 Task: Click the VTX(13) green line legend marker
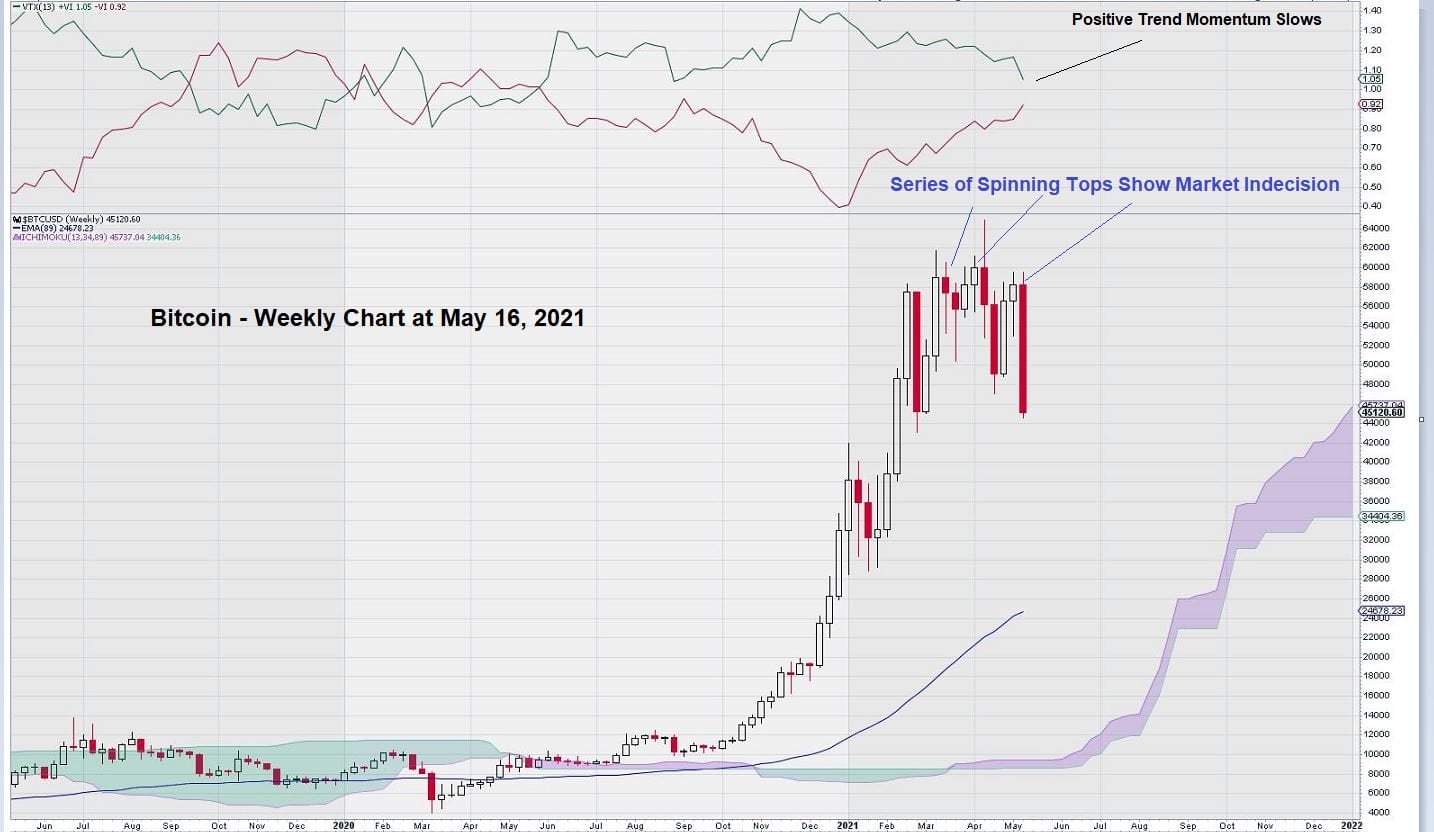click(x=16, y=6)
